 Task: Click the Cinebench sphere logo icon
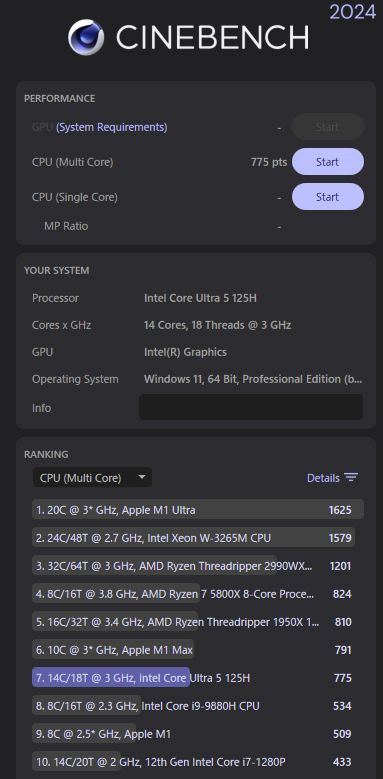pyautogui.click(x=86, y=37)
